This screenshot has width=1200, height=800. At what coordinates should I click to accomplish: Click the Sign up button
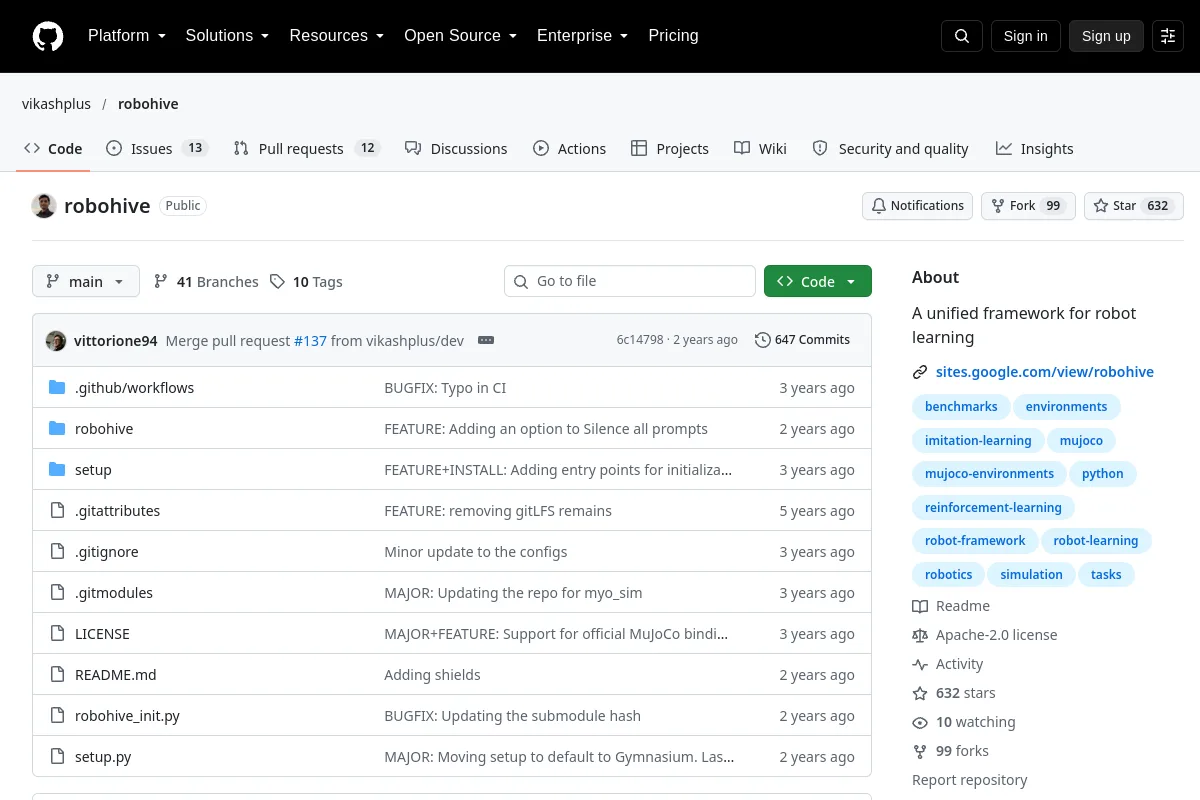click(x=1106, y=36)
